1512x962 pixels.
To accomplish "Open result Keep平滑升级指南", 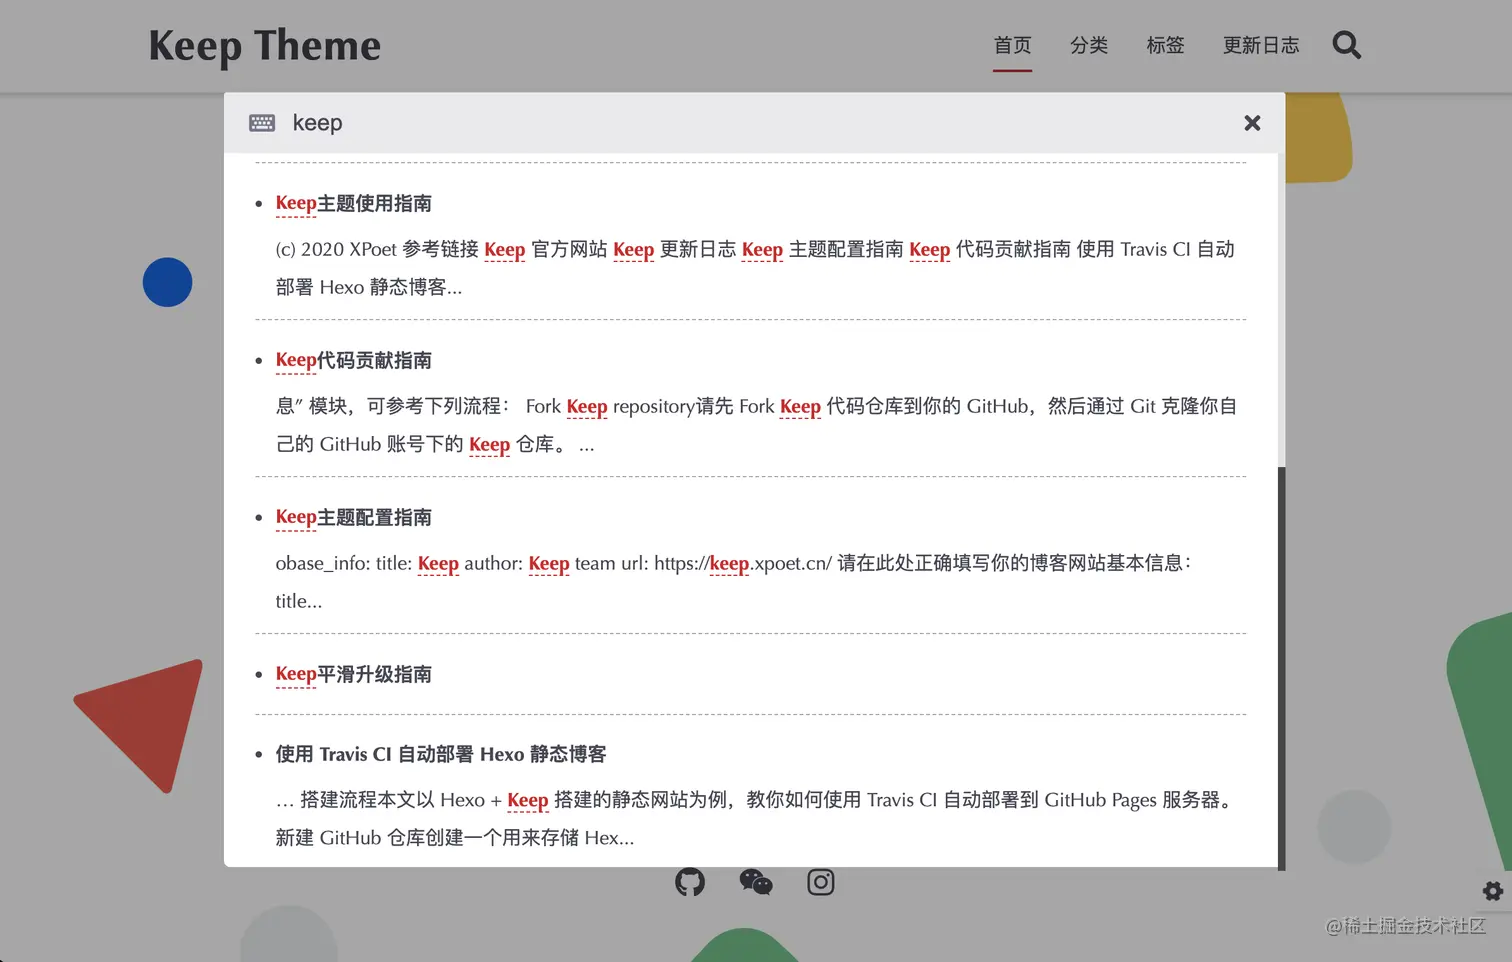I will [354, 675].
